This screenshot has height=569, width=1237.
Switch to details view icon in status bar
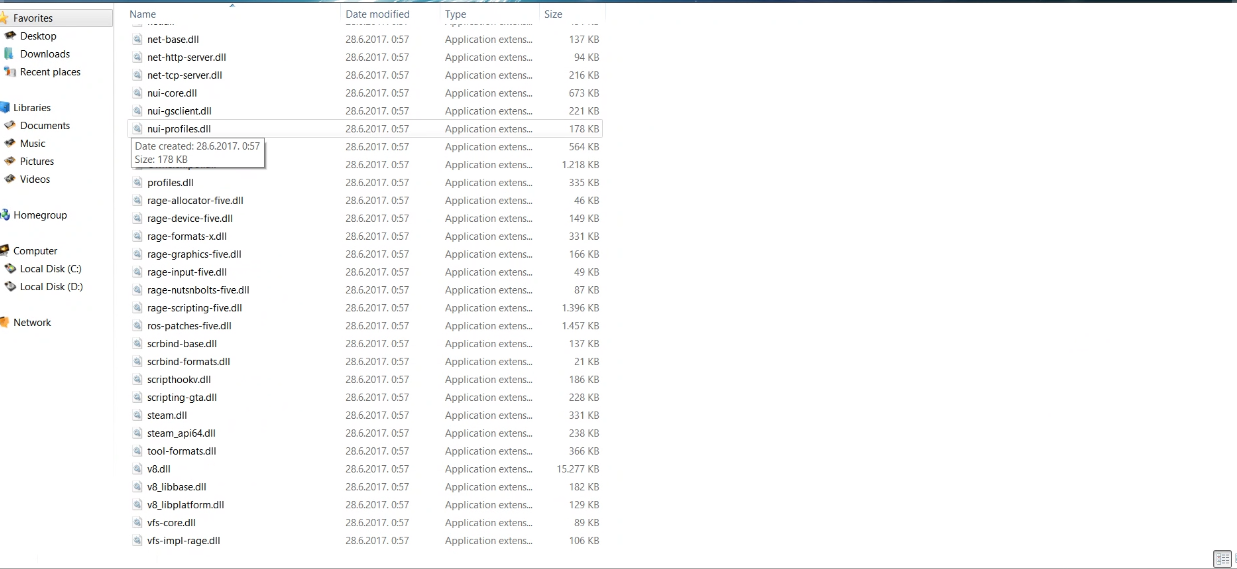(x=1221, y=559)
